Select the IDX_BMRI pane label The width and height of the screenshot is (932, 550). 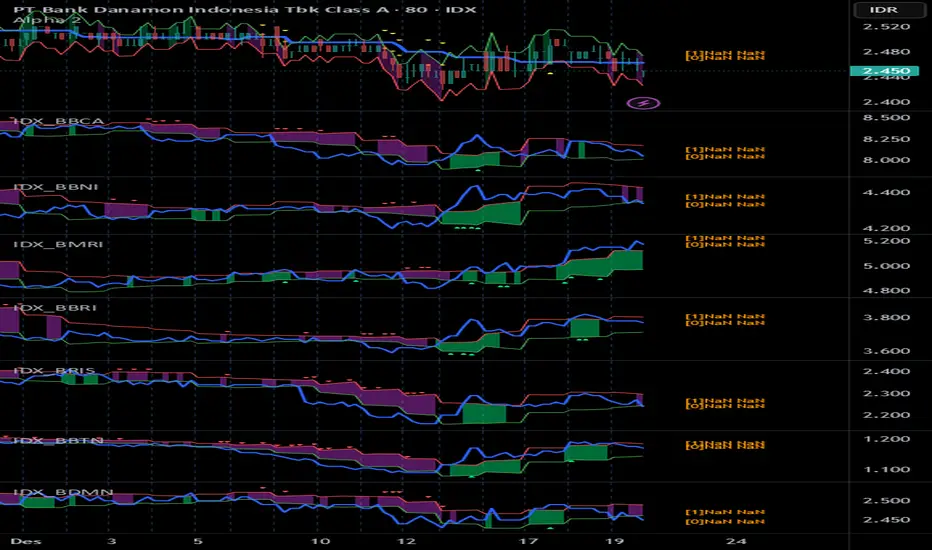click(58, 244)
